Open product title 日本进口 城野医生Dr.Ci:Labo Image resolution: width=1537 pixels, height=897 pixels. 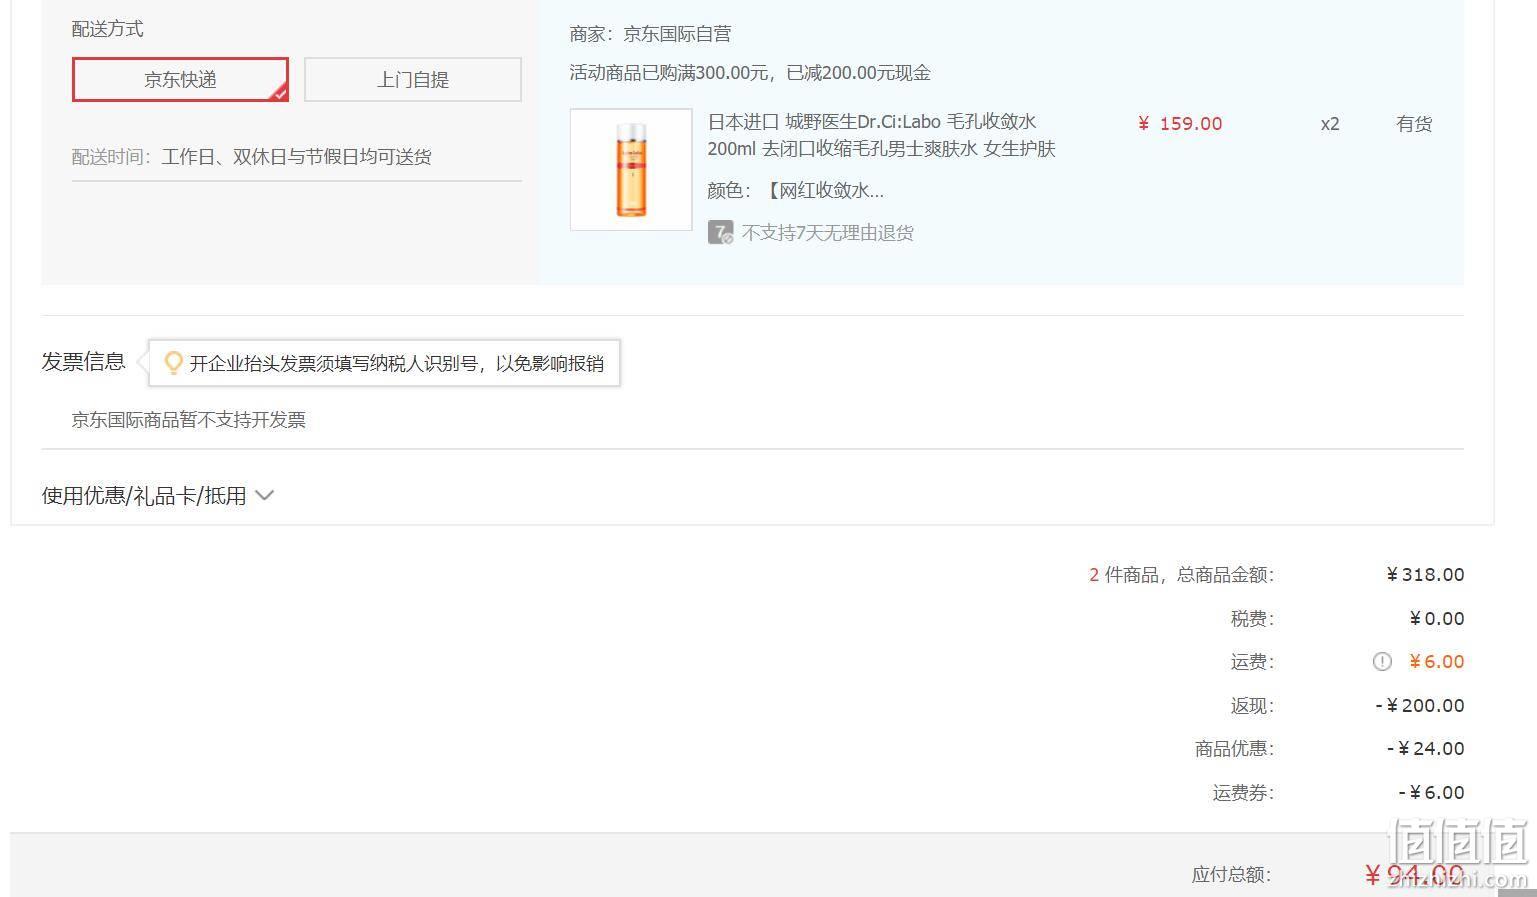881,135
